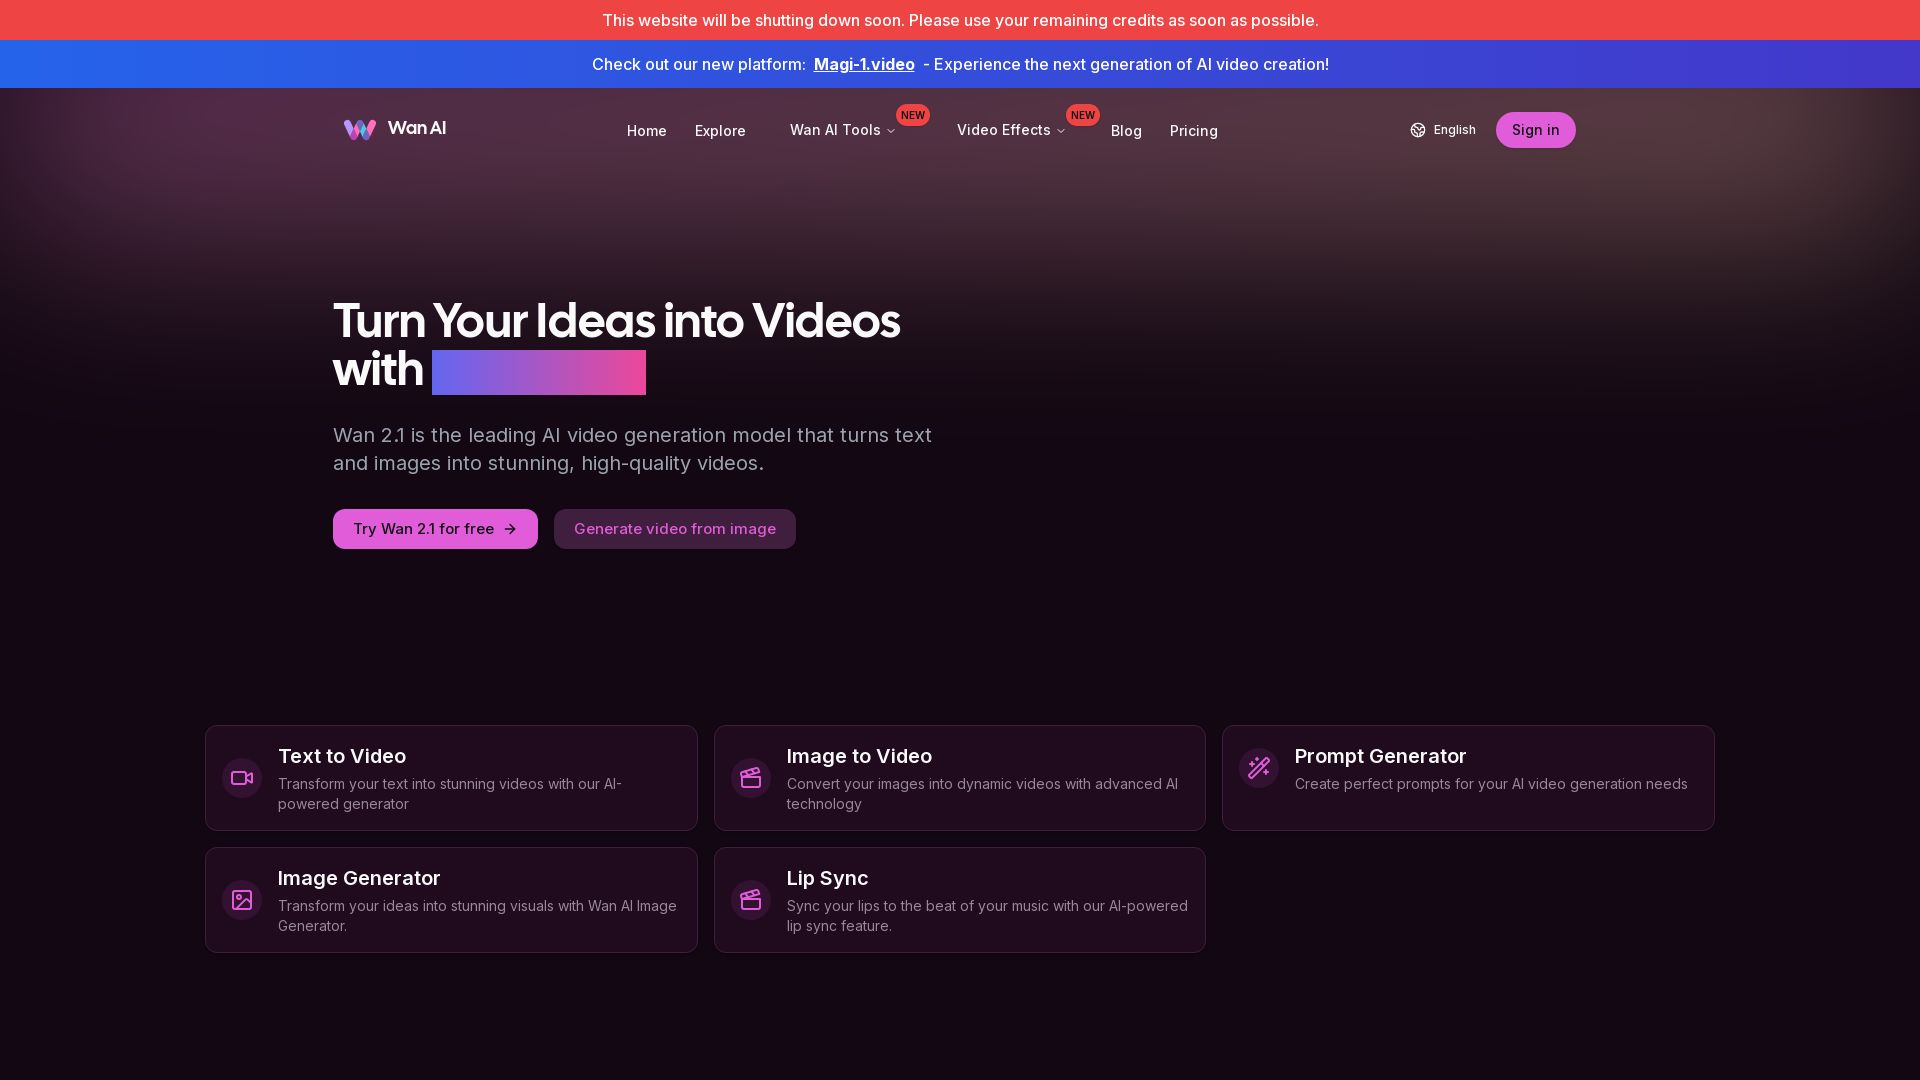
Task: Click the Text to Video camera icon
Action: click(x=242, y=778)
